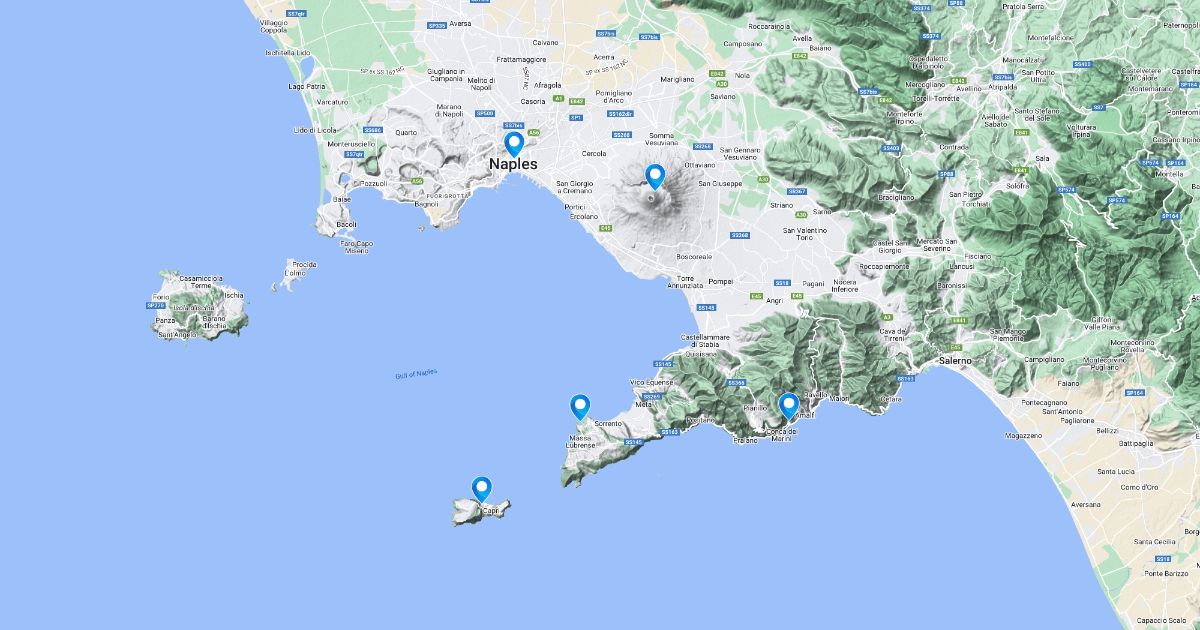Click the blue pin on Capri island

[x=482, y=489]
